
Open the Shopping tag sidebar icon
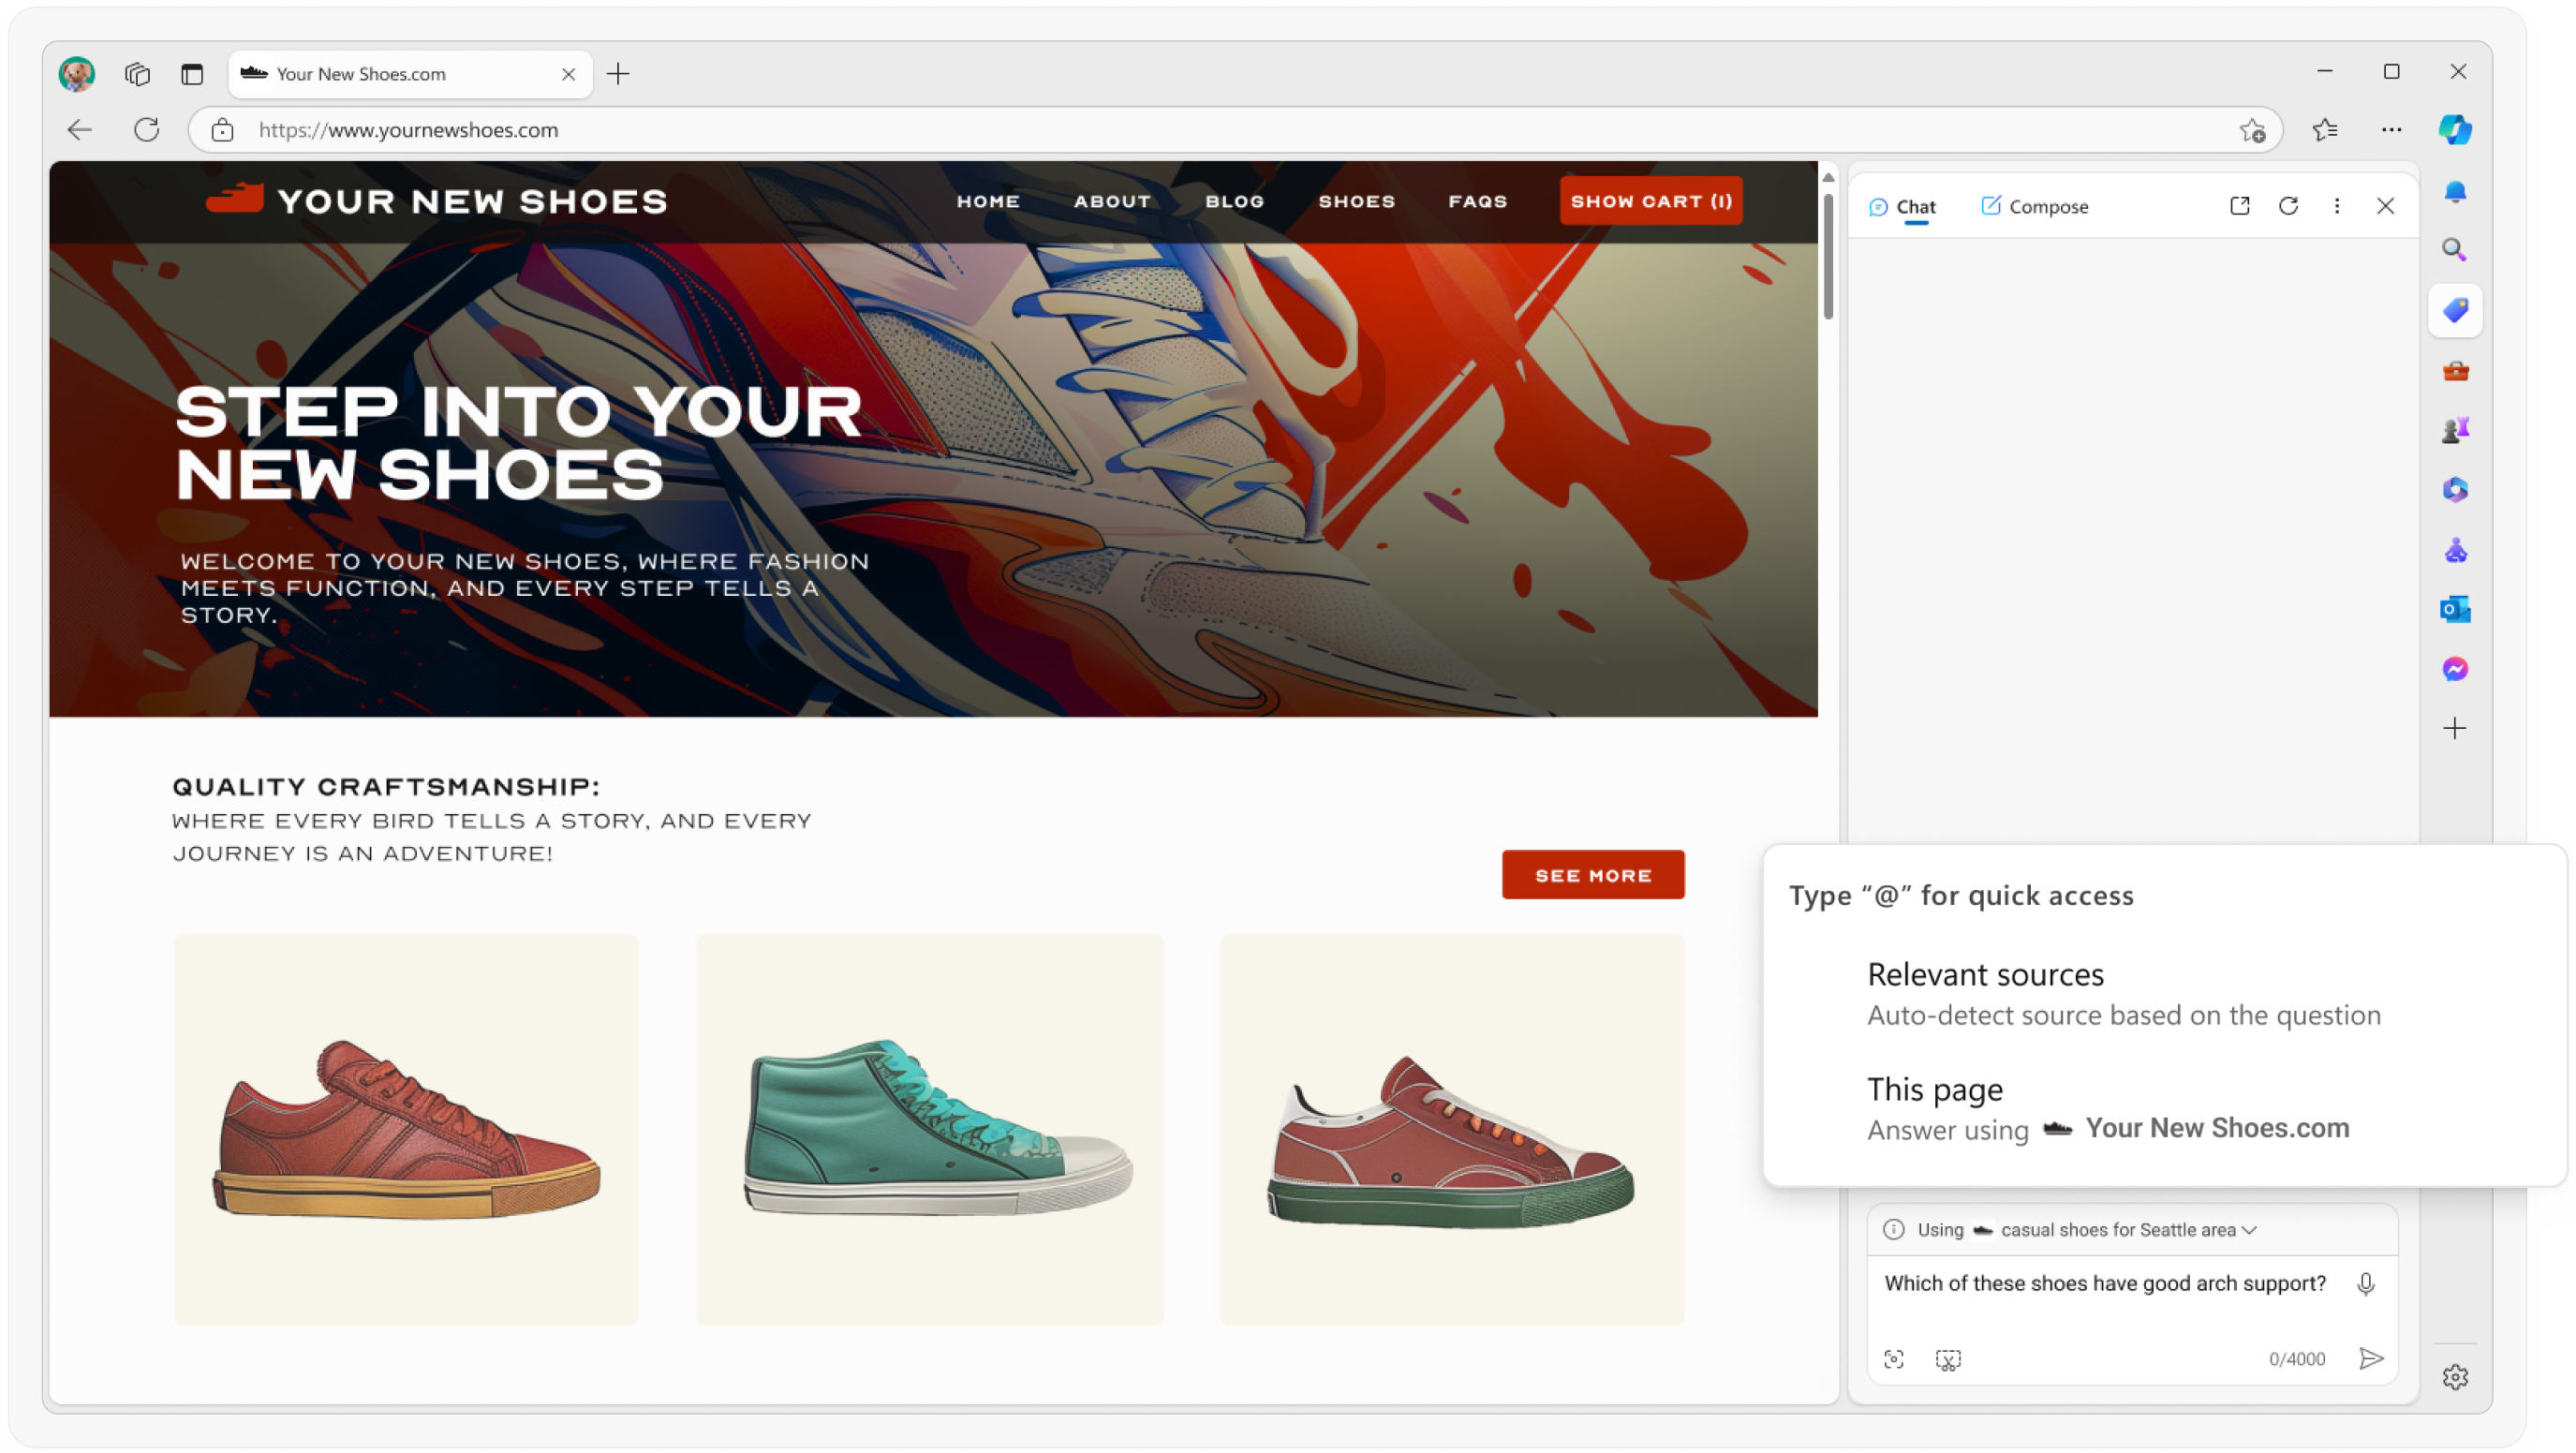[2455, 310]
